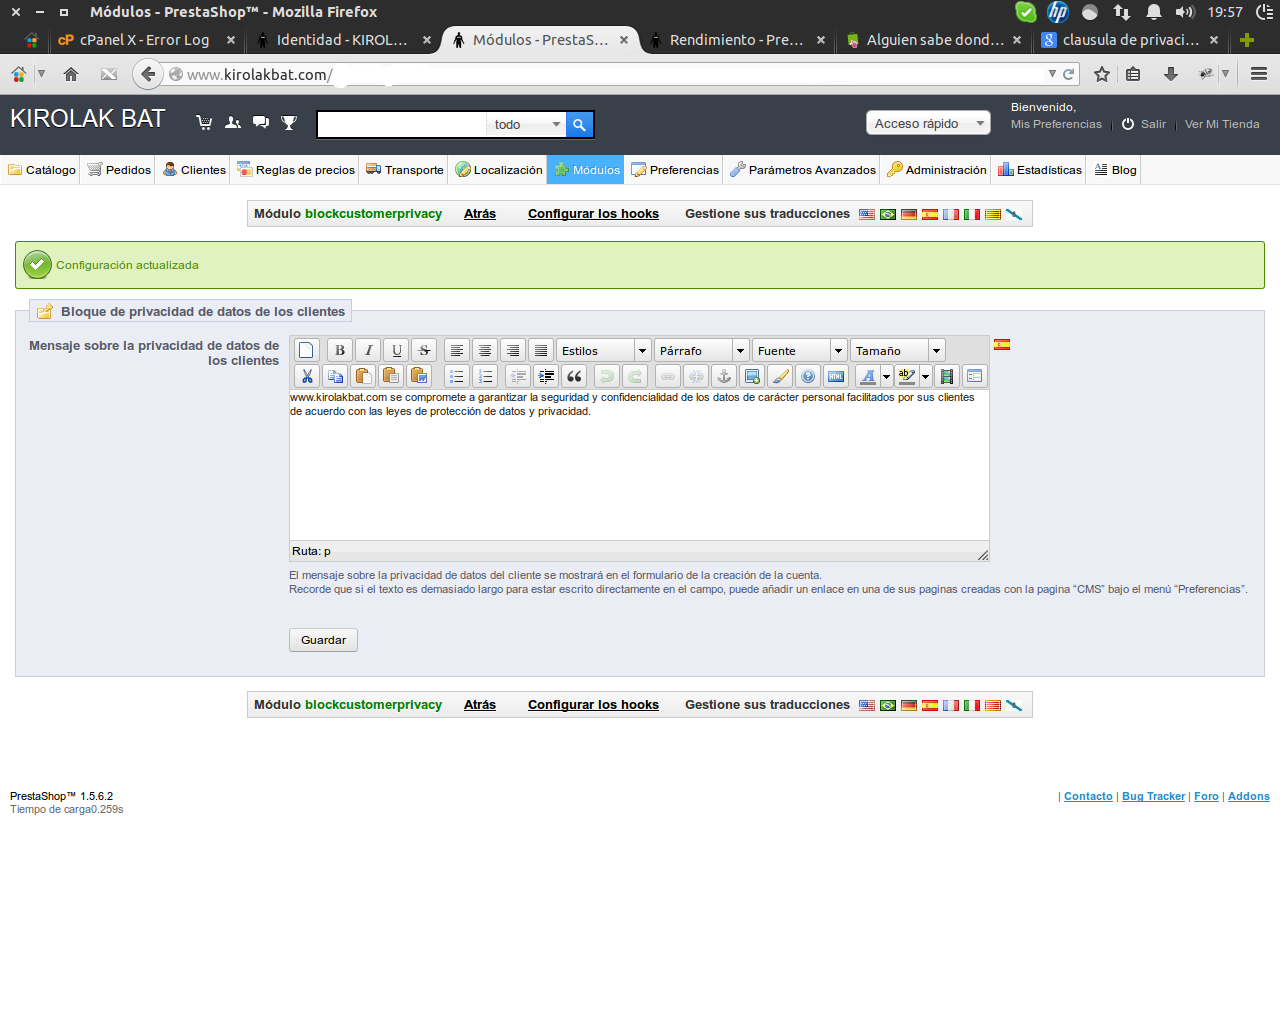Click the blue search magnifier button
Image resolution: width=1280 pixels, height=1024 pixels.
580,124
